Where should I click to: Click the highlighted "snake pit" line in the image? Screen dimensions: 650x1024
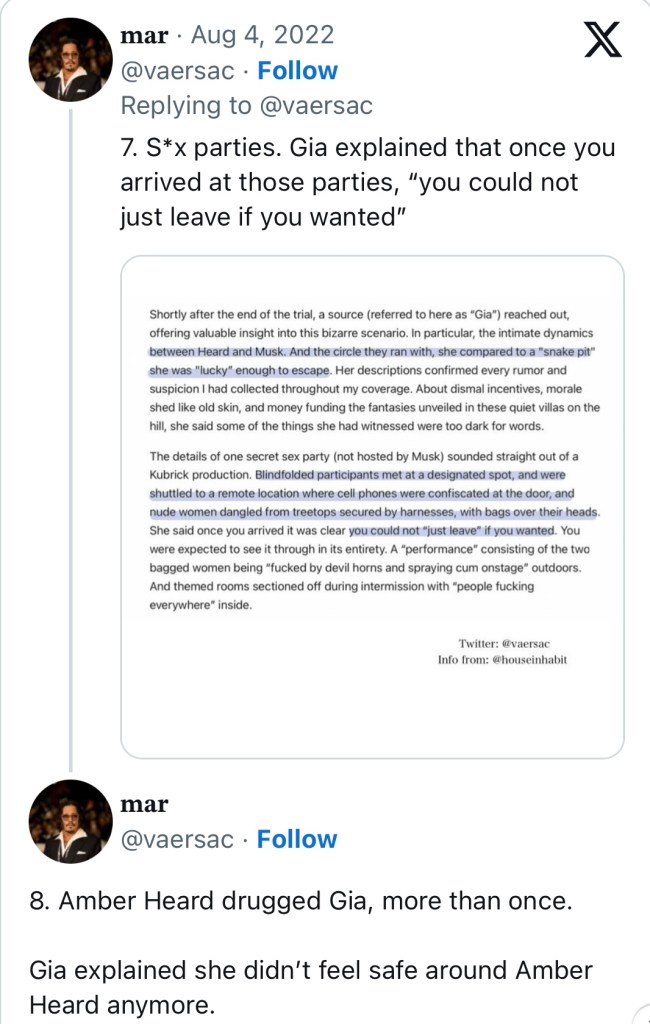(366, 354)
